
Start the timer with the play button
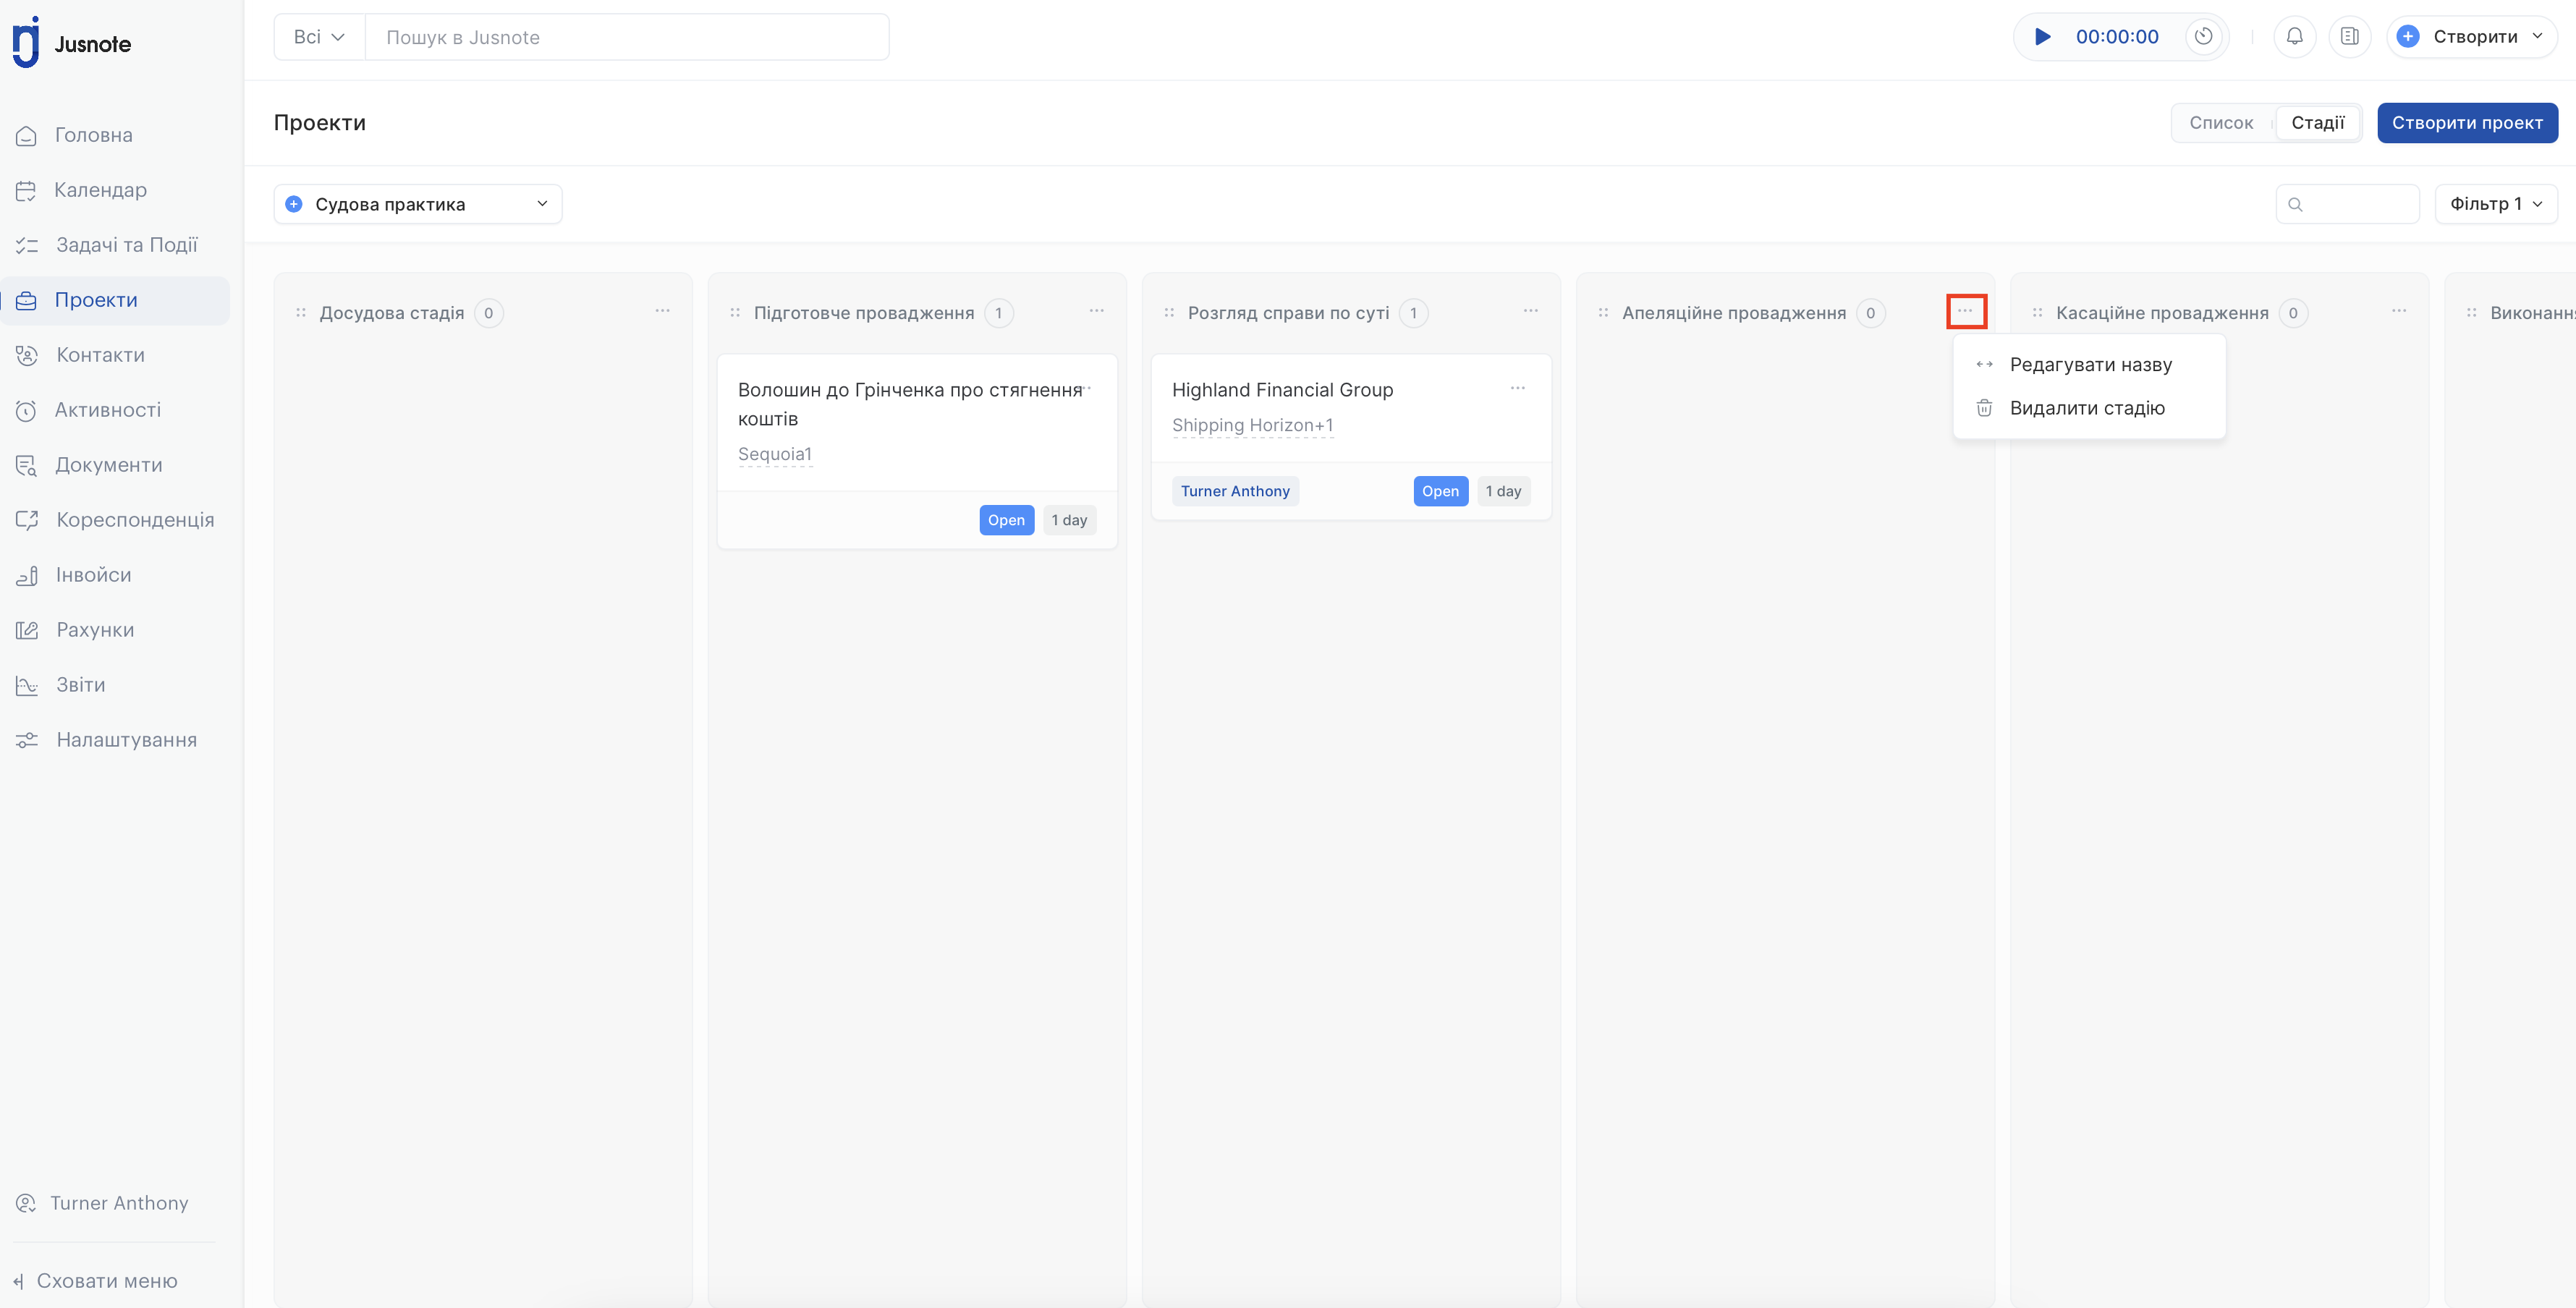pyautogui.click(x=2042, y=37)
